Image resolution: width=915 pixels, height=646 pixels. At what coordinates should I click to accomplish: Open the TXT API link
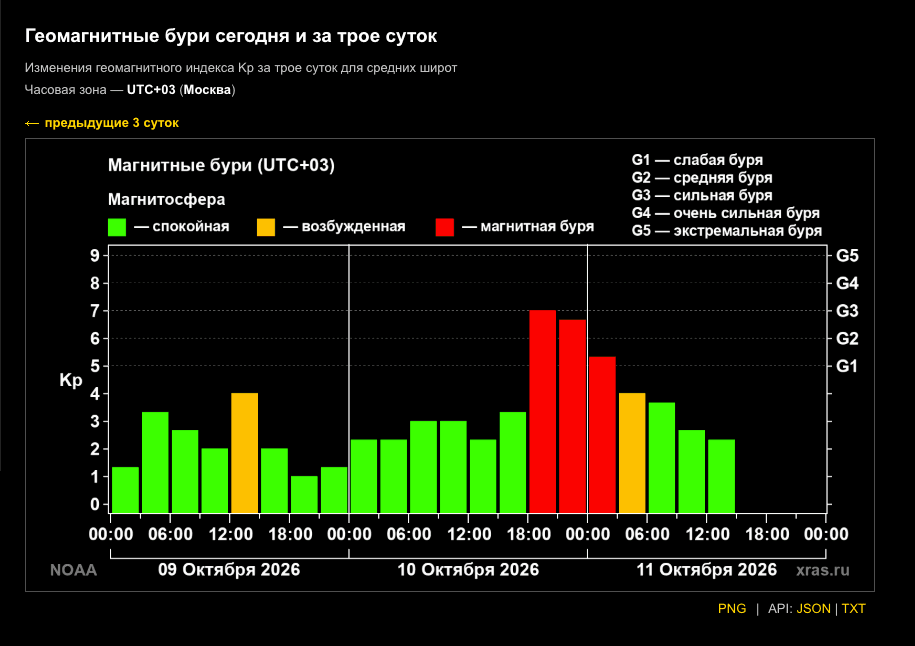click(x=854, y=609)
